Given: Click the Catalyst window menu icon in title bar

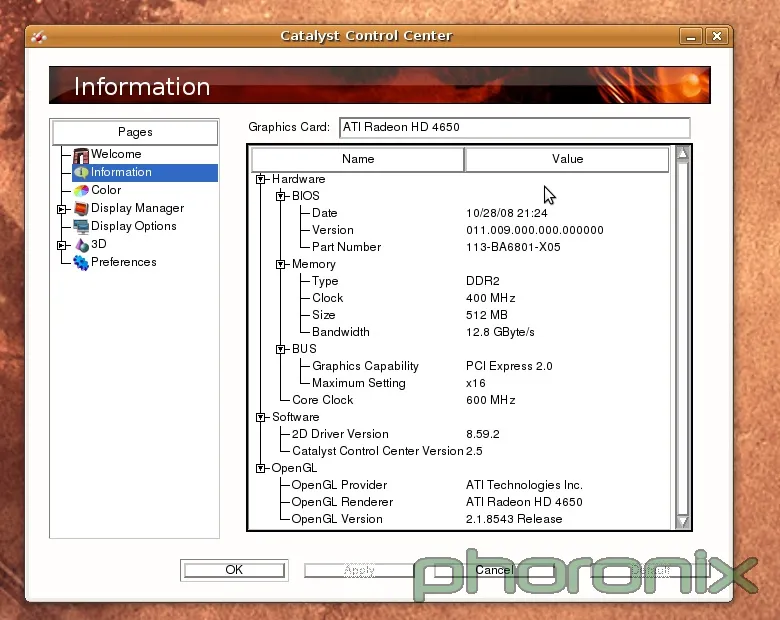Looking at the screenshot, I should pyautogui.click(x=39, y=37).
